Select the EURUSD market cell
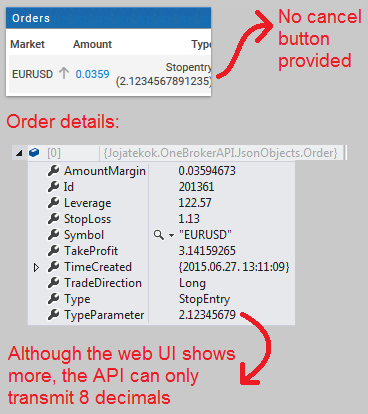368x414 pixels. click(x=32, y=74)
